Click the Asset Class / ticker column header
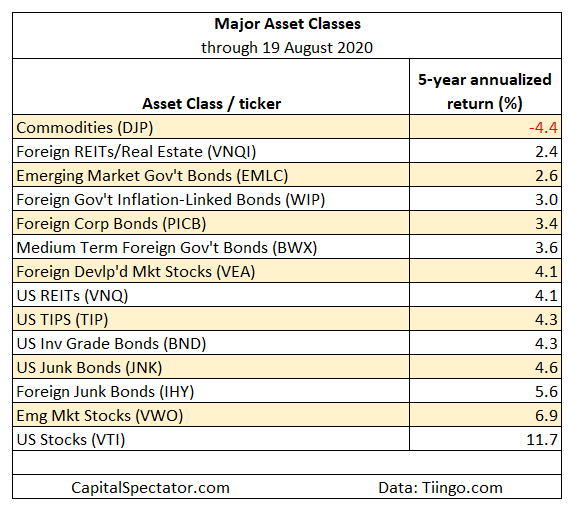This screenshot has width=574, height=509. (x=211, y=104)
